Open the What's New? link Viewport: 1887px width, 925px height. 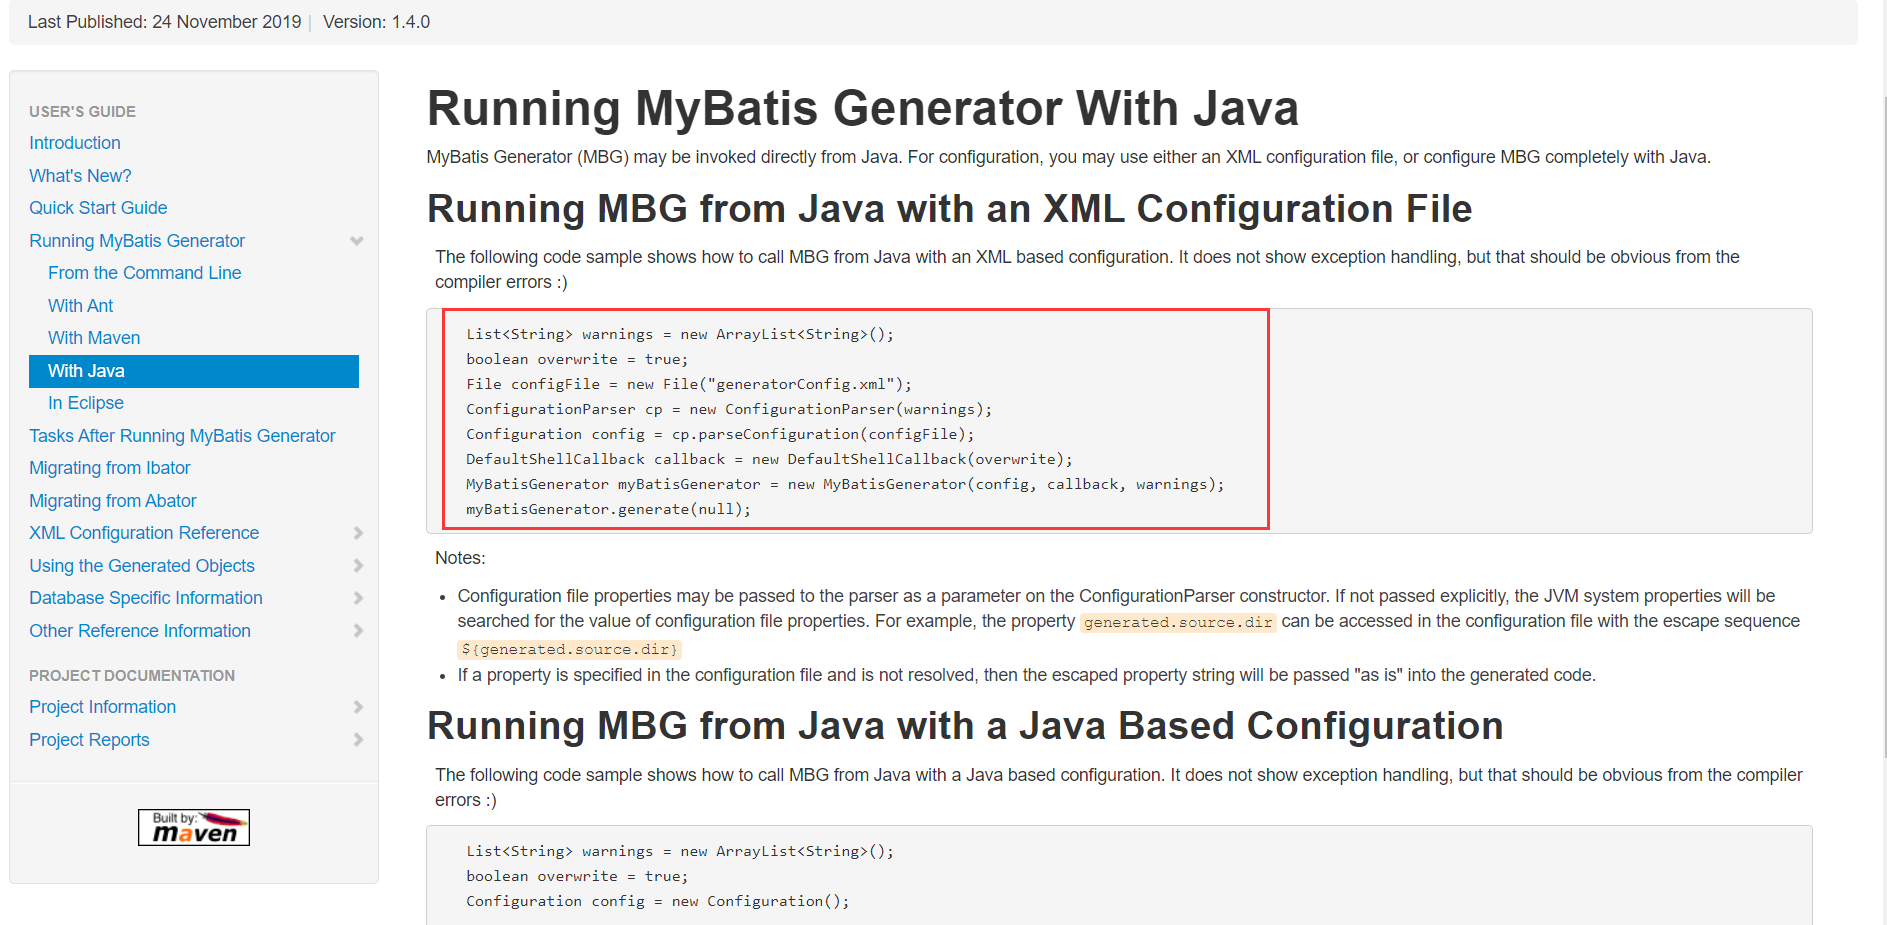coord(80,176)
